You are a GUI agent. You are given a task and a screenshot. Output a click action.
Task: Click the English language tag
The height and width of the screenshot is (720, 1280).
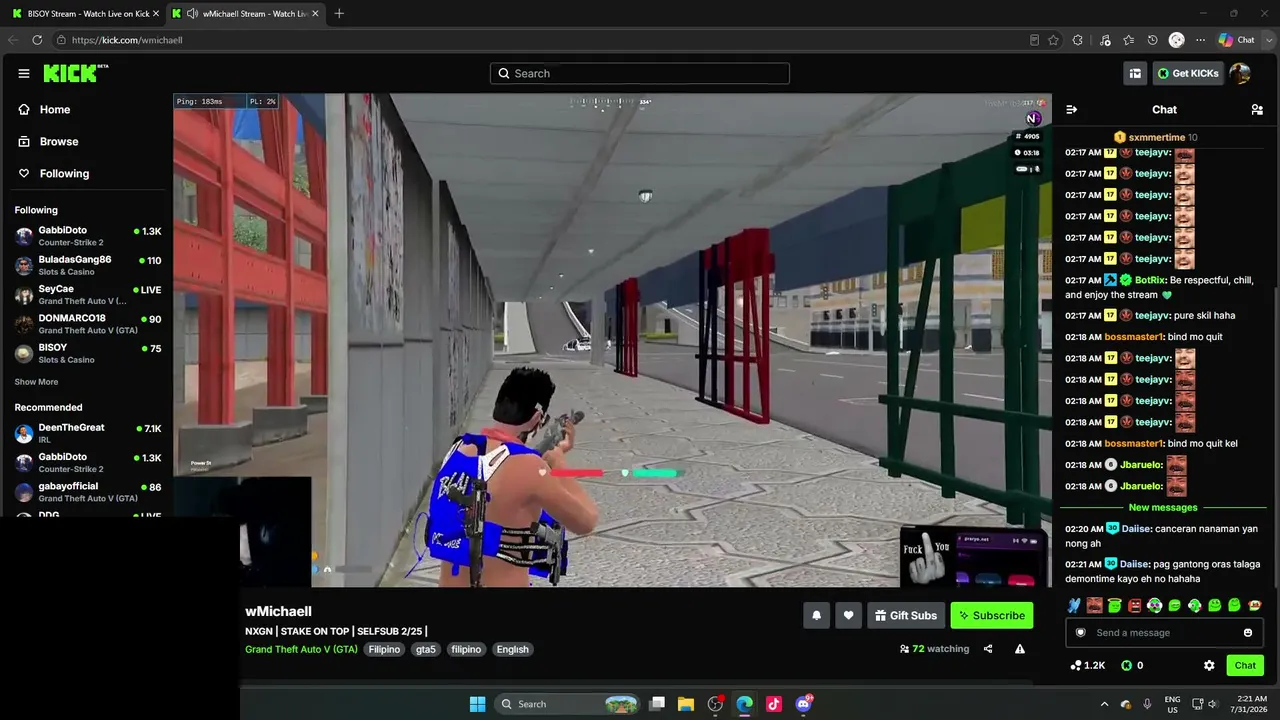512,650
